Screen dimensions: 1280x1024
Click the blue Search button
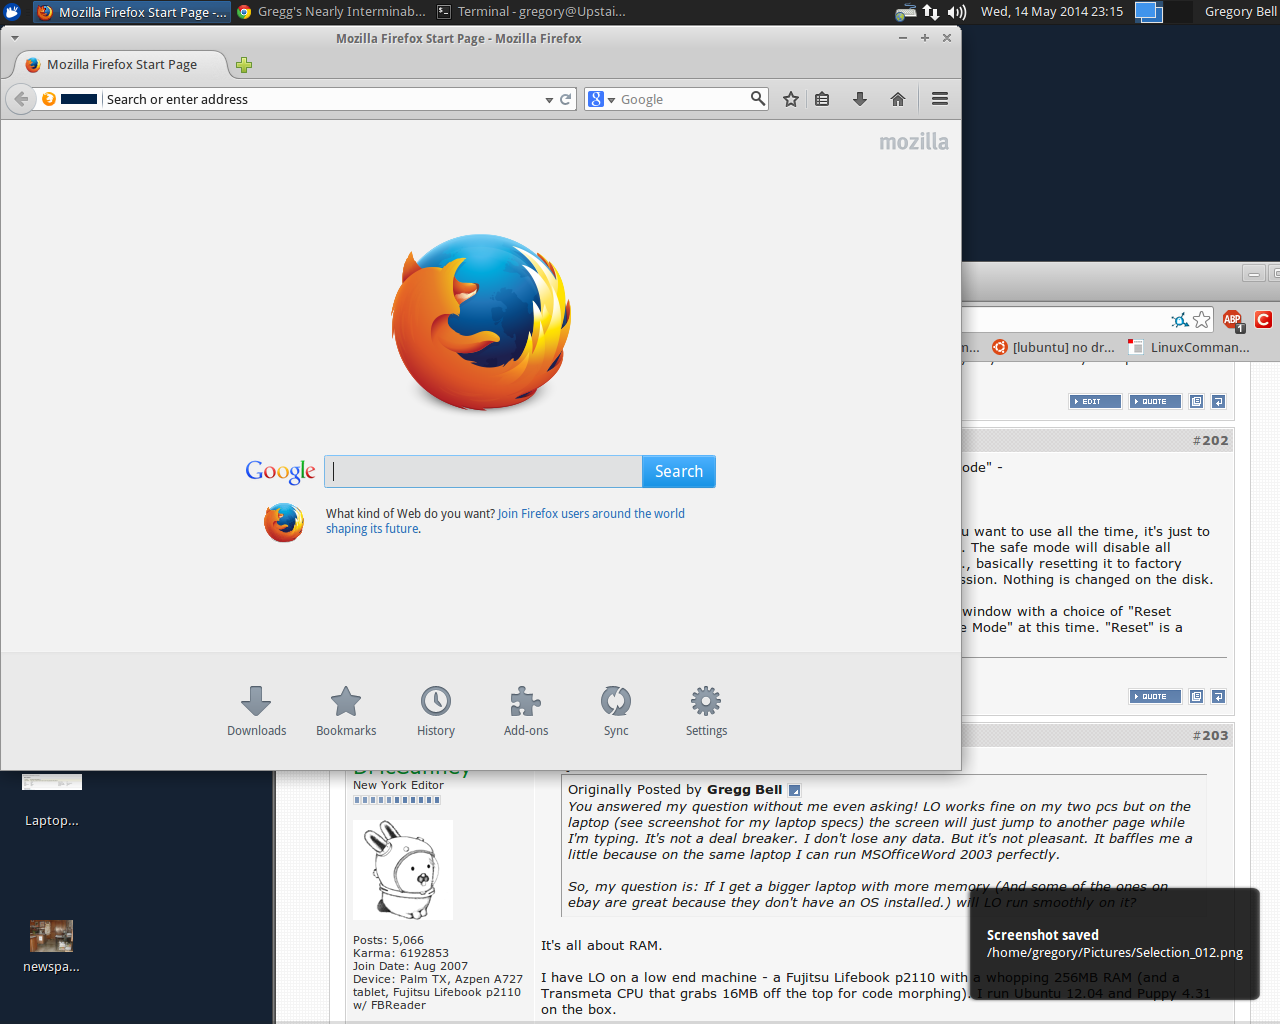pos(679,471)
